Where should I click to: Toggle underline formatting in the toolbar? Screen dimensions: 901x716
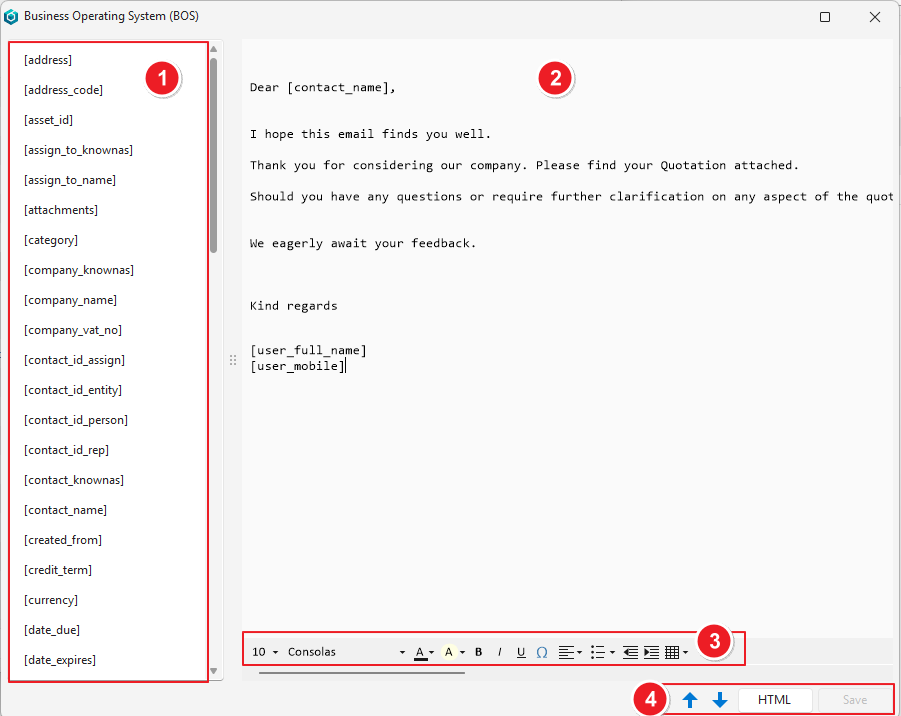521,652
